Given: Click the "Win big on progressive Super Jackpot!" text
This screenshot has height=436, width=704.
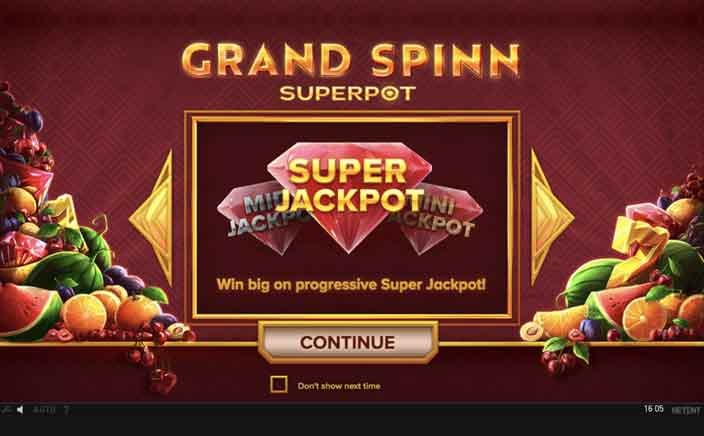Looking at the screenshot, I should click(351, 284).
